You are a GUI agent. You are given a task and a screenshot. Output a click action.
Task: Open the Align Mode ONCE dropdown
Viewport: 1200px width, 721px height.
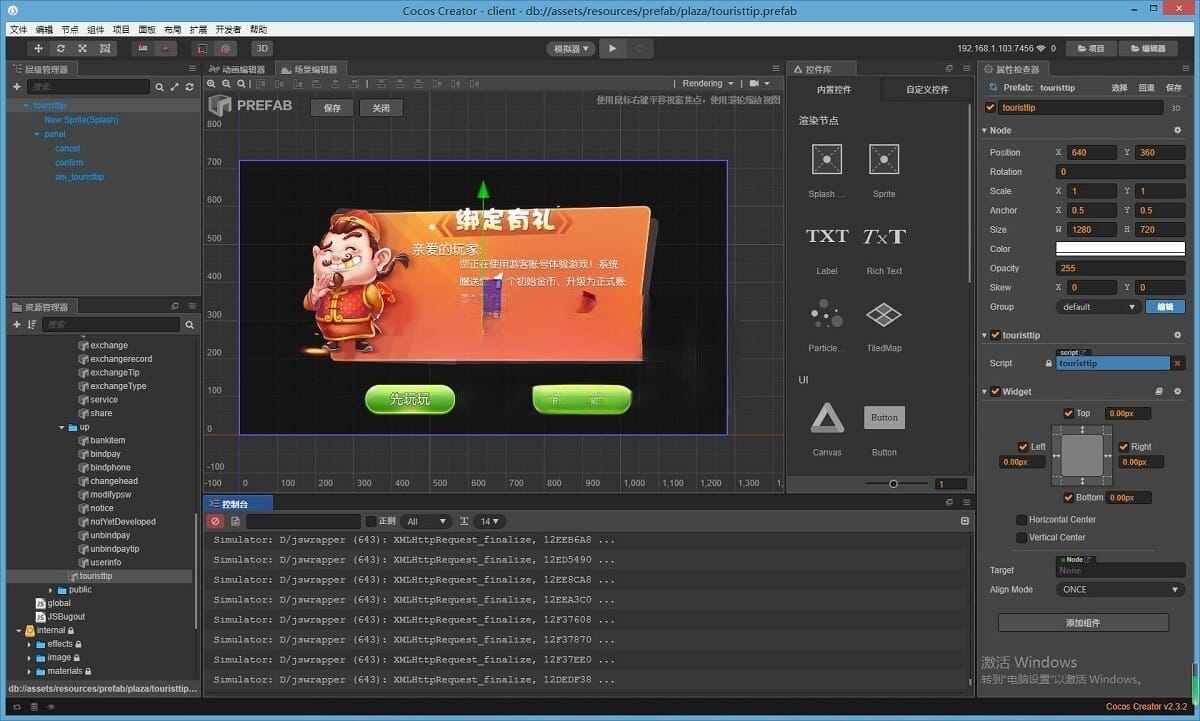coord(1120,590)
